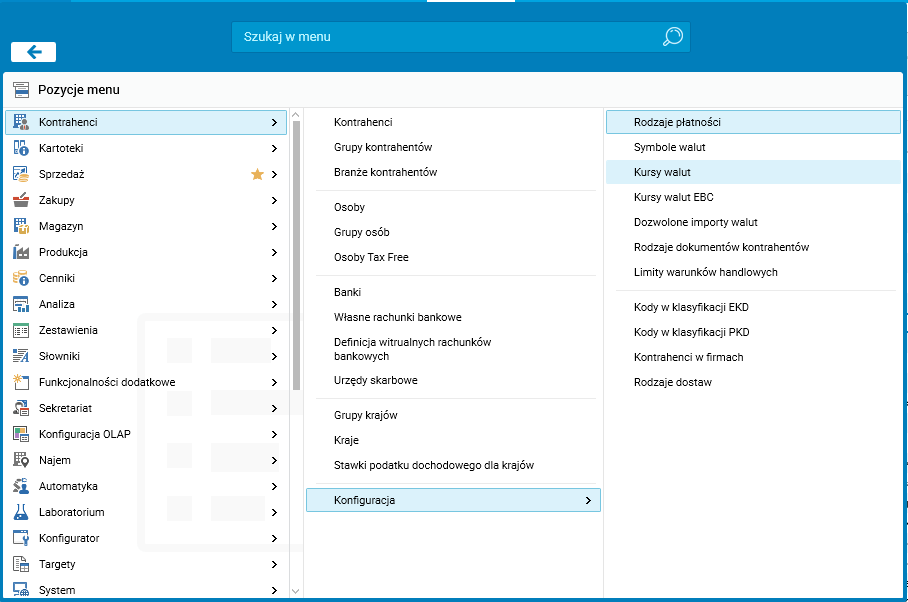Open Rodzaje dokumentów kontrahentów
The image size is (908, 602).
pos(721,247)
